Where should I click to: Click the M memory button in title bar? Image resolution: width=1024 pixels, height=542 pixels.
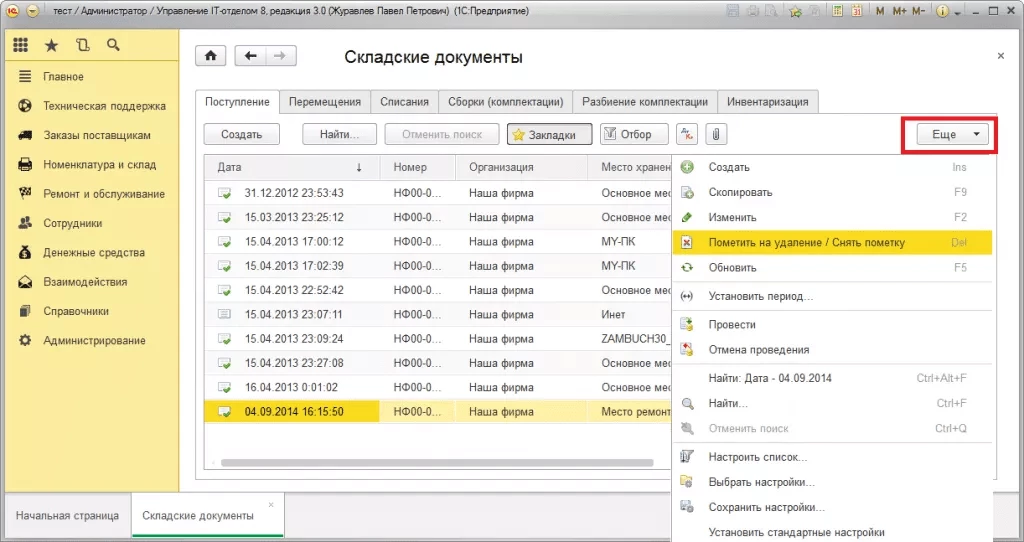[880, 11]
